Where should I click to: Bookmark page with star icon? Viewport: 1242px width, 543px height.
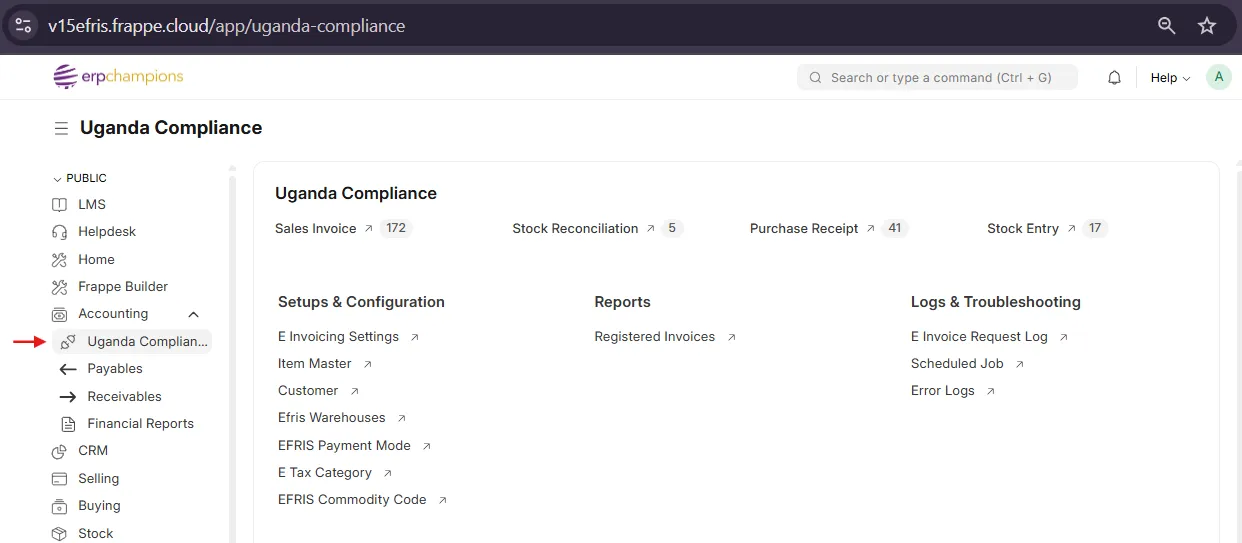1207,26
